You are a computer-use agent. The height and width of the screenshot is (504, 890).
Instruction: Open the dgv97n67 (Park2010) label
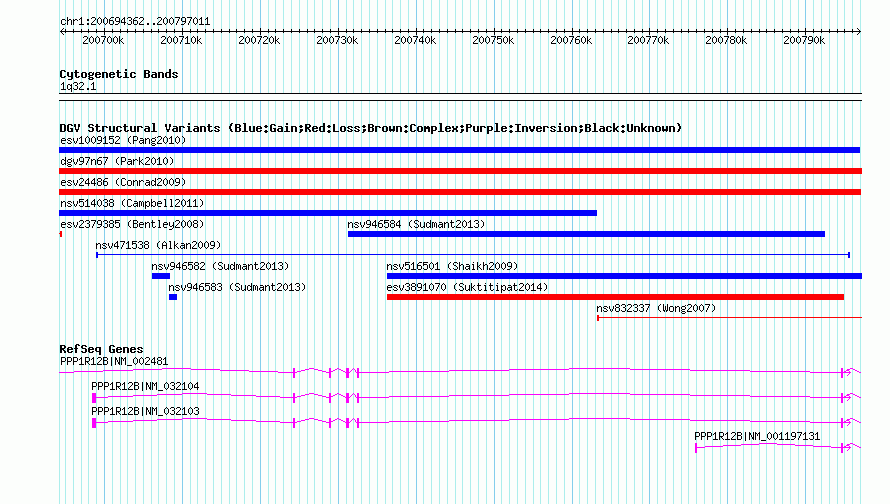(117, 161)
